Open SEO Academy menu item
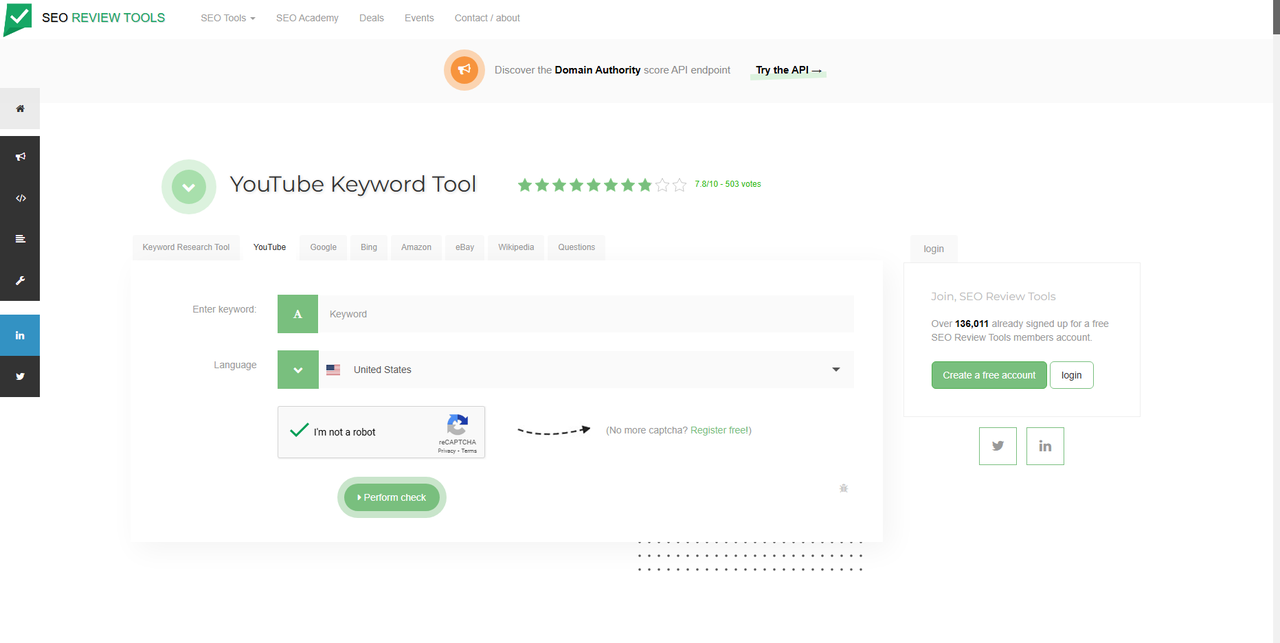The height and width of the screenshot is (643, 1280). [307, 18]
